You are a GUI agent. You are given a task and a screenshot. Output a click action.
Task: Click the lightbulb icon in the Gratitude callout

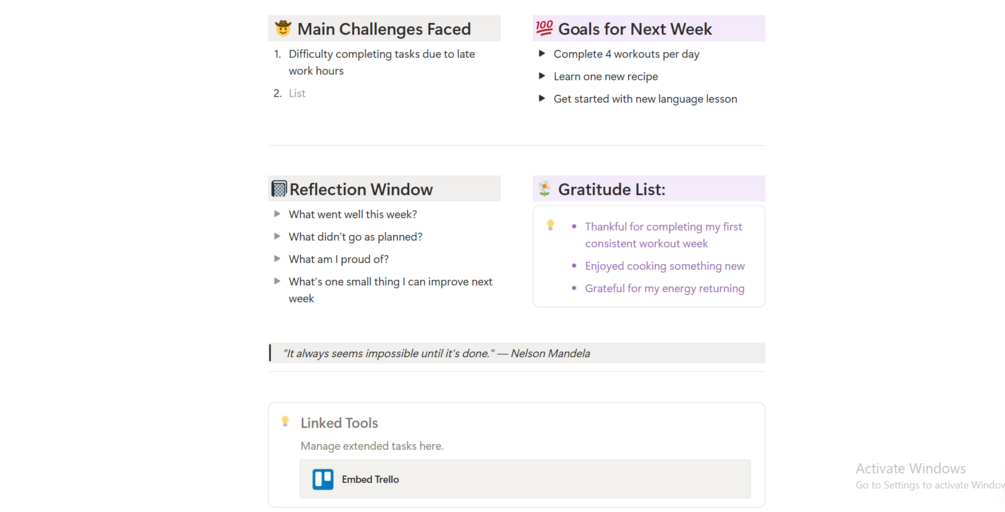[550, 225]
